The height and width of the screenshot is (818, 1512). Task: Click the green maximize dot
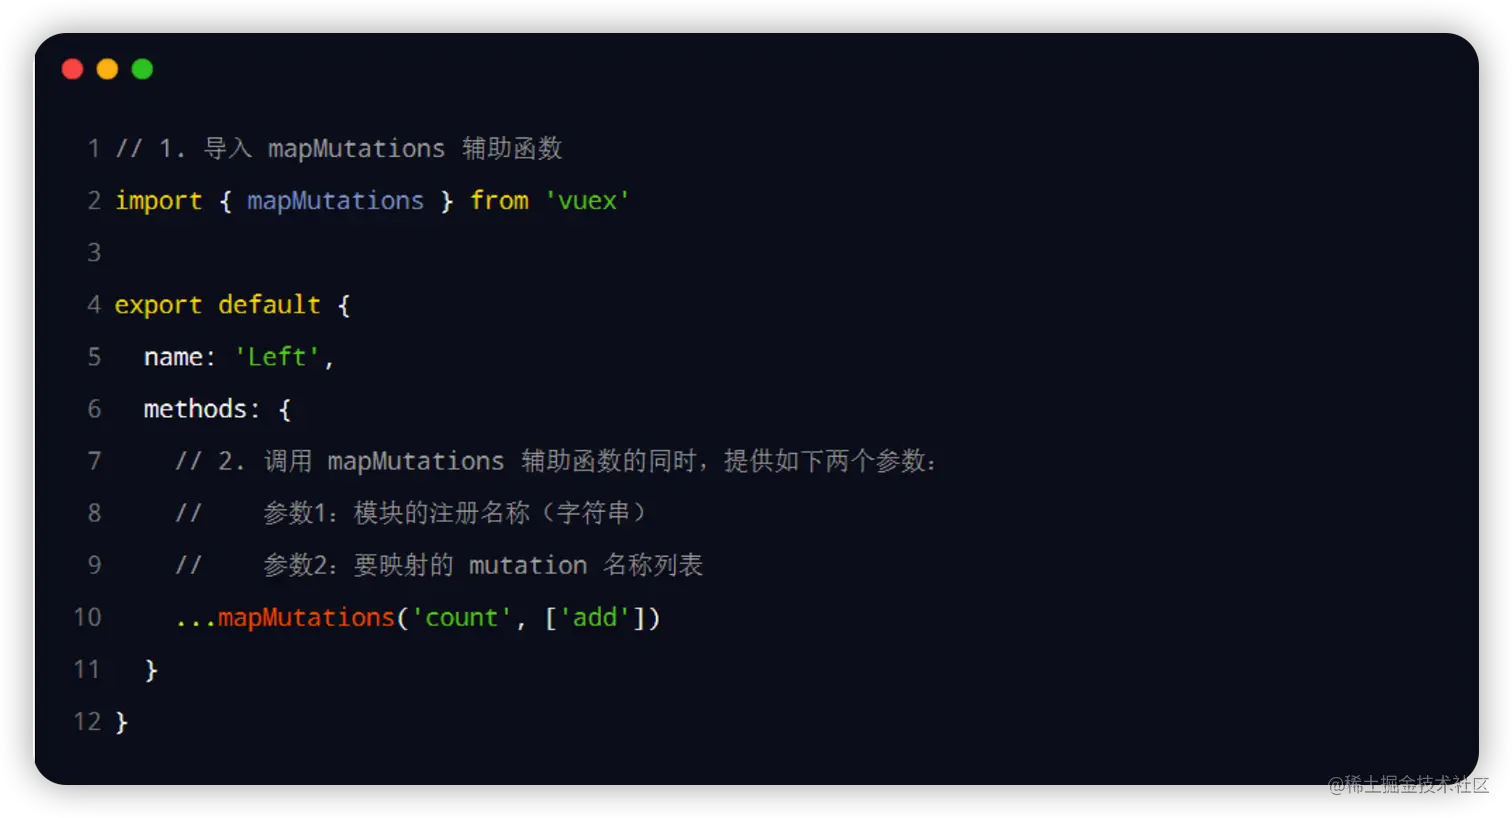click(142, 69)
